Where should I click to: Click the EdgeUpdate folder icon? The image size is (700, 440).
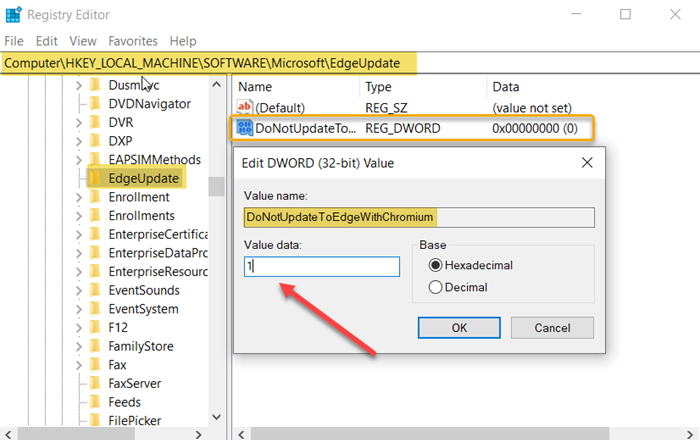(95, 178)
